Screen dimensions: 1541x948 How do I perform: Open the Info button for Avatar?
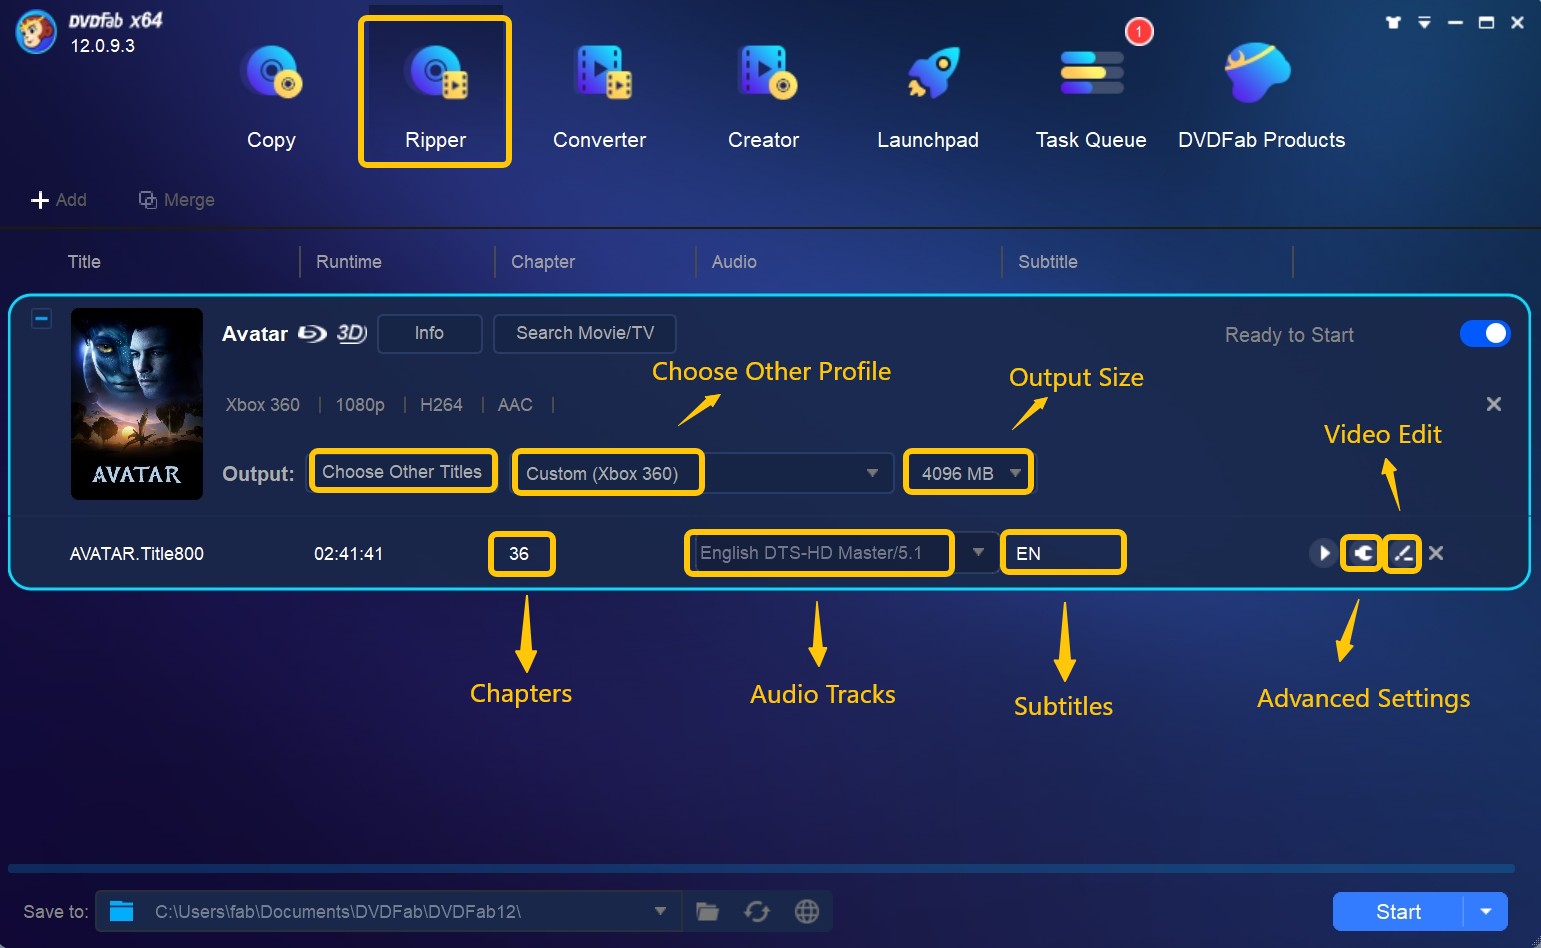[x=429, y=333]
